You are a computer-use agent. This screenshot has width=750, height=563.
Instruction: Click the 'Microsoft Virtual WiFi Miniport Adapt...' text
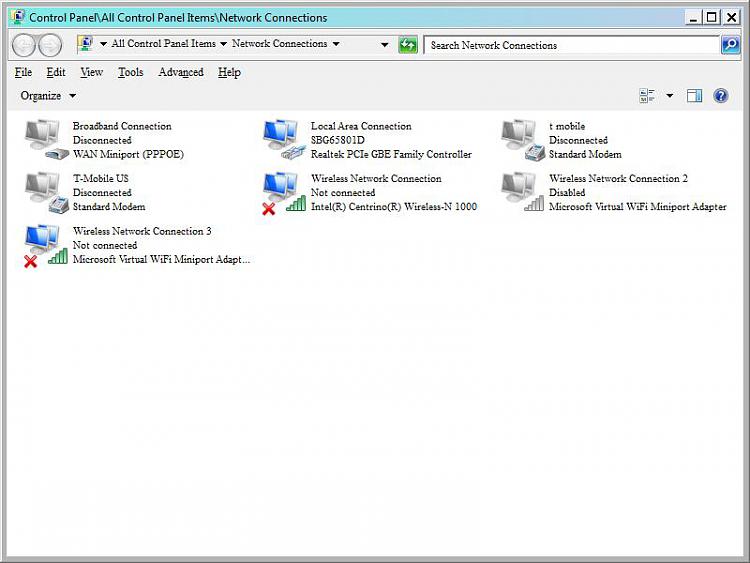(x=161, y=259)
